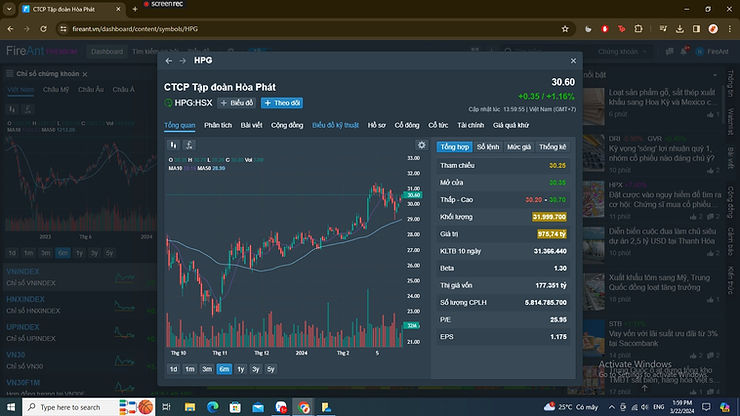The width and height of the screenshot is (740, 416).
Task: Go forward in the HPG dialog
Action: [x=183, y=60]
